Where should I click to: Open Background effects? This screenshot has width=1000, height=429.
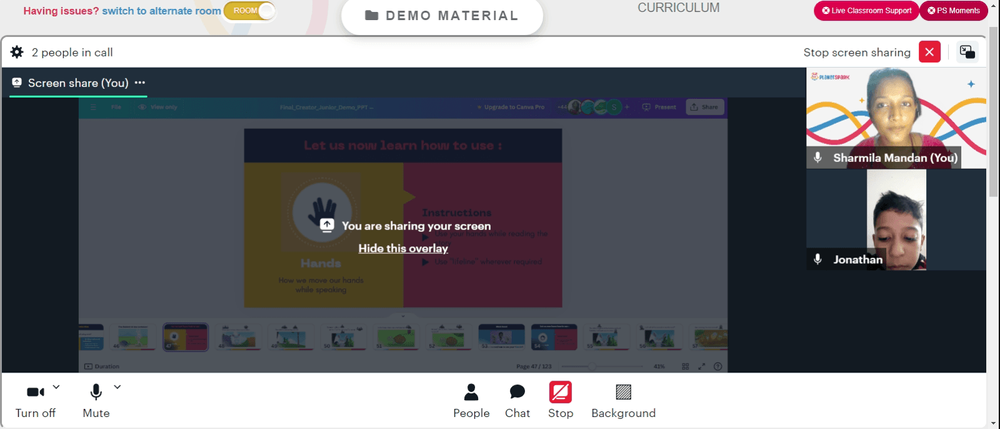(623, 402)
